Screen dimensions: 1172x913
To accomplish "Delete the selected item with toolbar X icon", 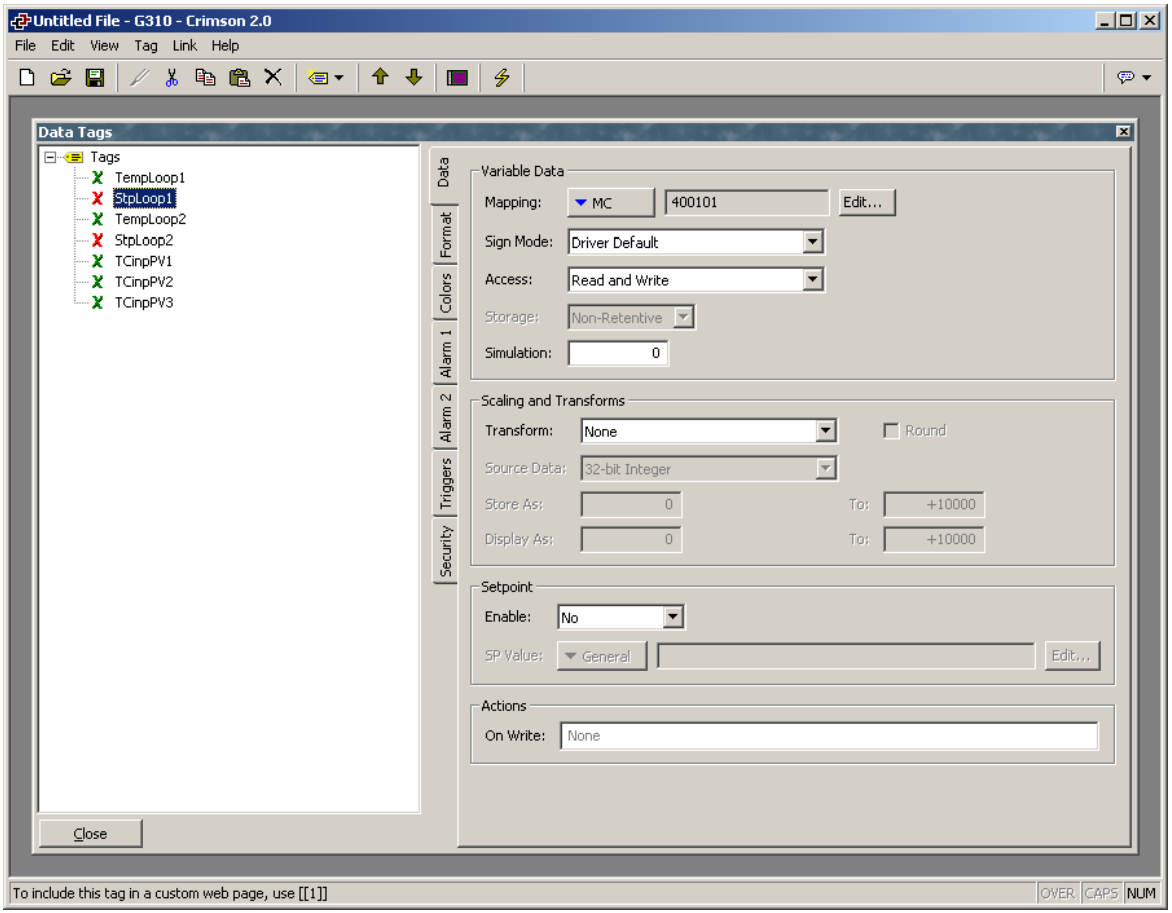I will pos(273,77).
